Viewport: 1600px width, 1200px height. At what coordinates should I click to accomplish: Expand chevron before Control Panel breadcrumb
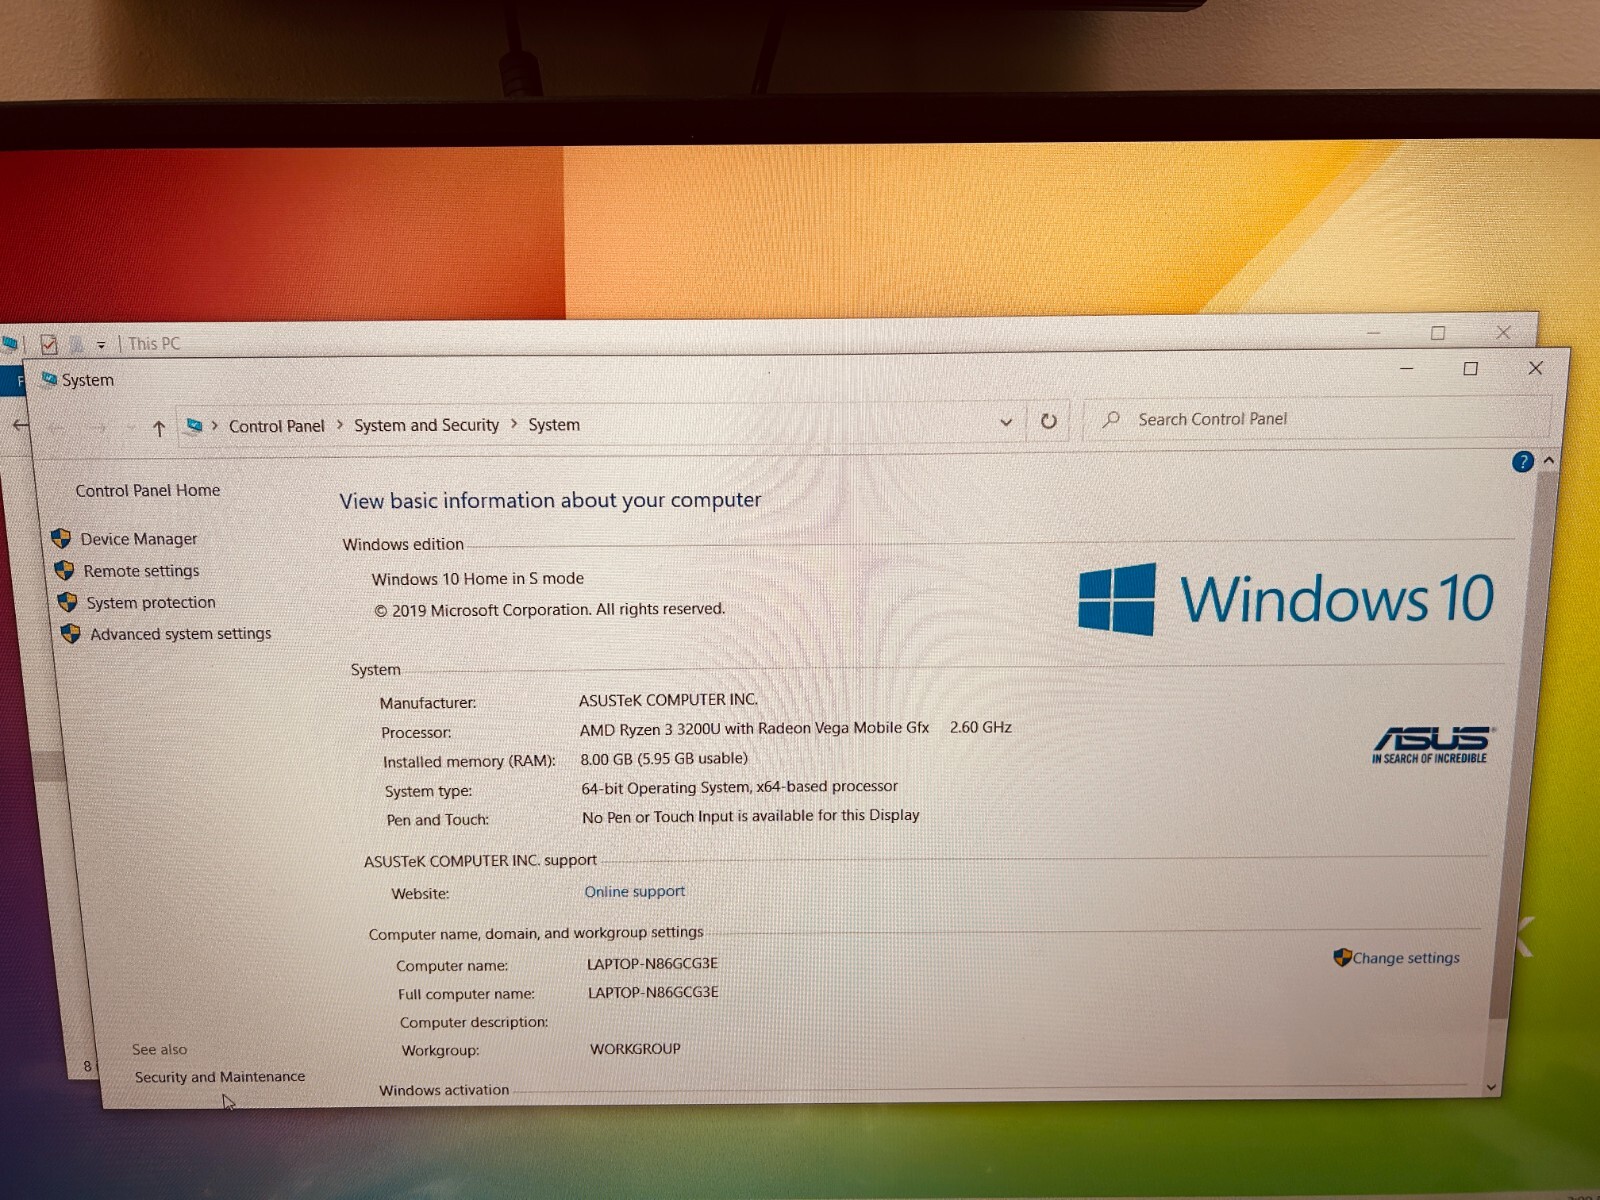click(214, 426)
